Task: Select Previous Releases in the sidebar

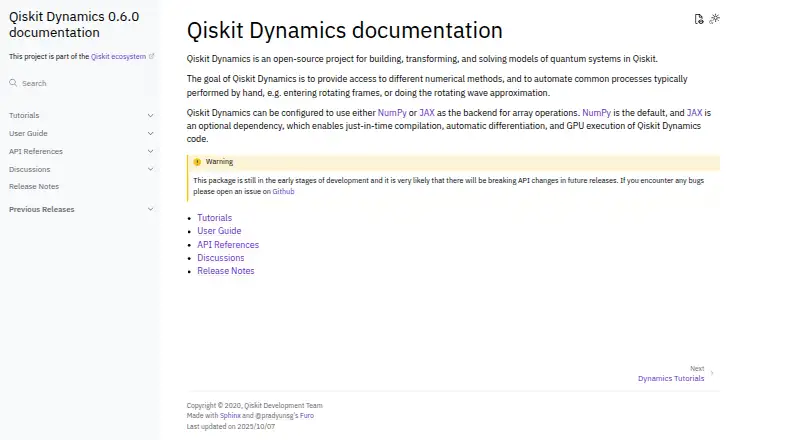Action: tap(41, 209)
